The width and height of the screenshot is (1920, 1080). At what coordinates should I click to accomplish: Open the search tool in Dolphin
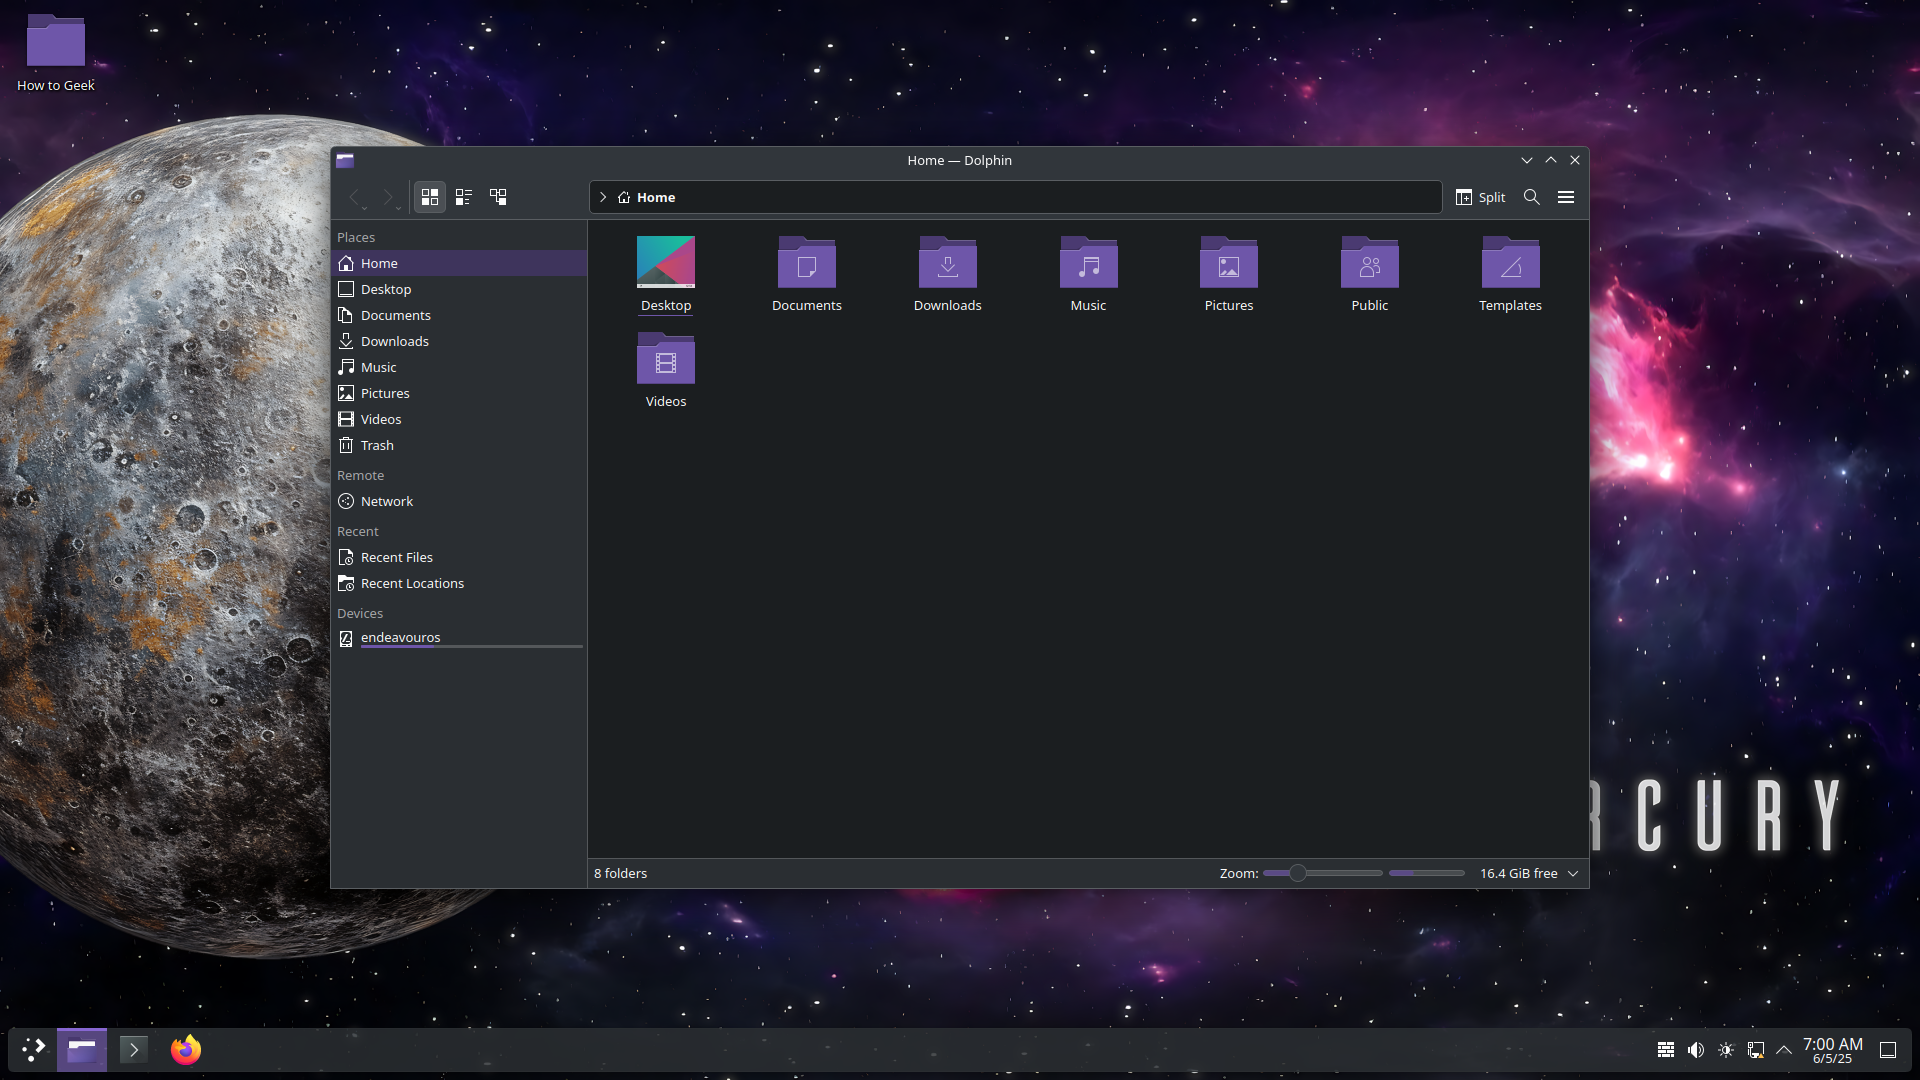point(1531,197)
